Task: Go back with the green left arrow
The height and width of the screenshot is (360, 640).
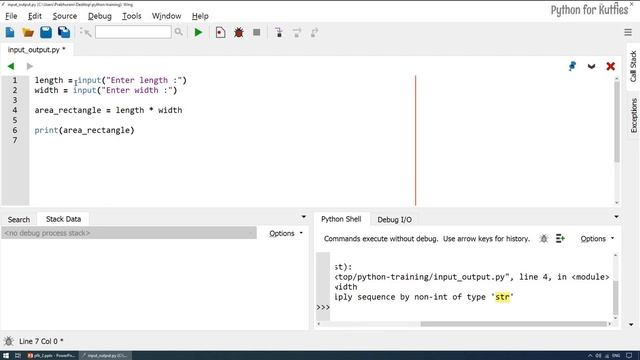Action: (11, 66)
